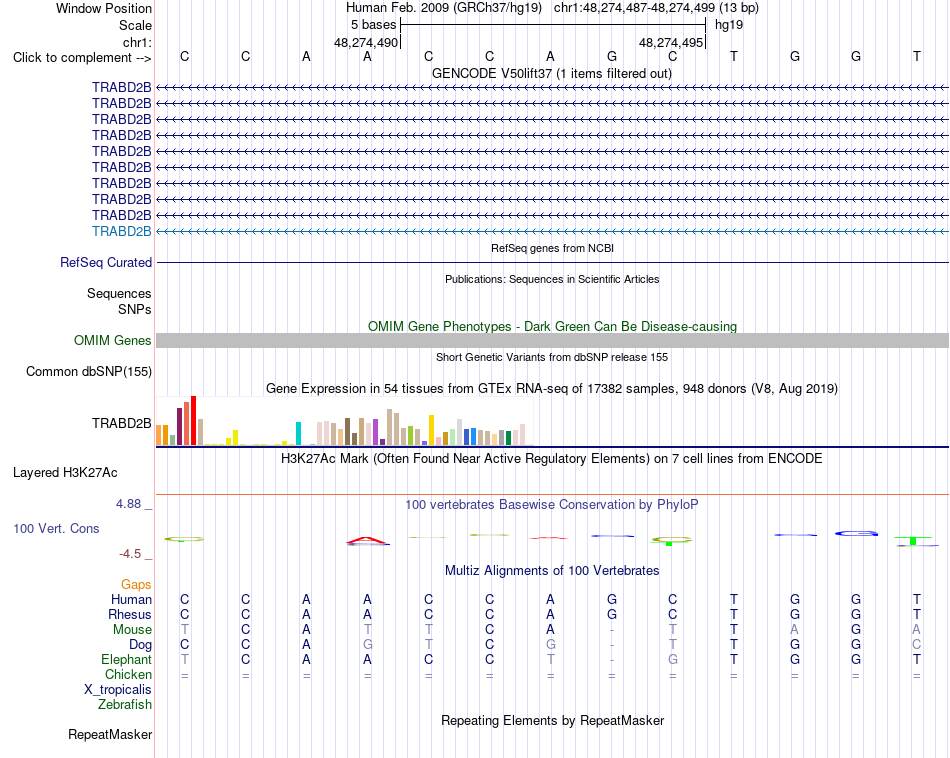Screen dimensions: 950x758
Task: Select the 'X_tropicalis' alignment row label
Action: click(x=118, y=690)
